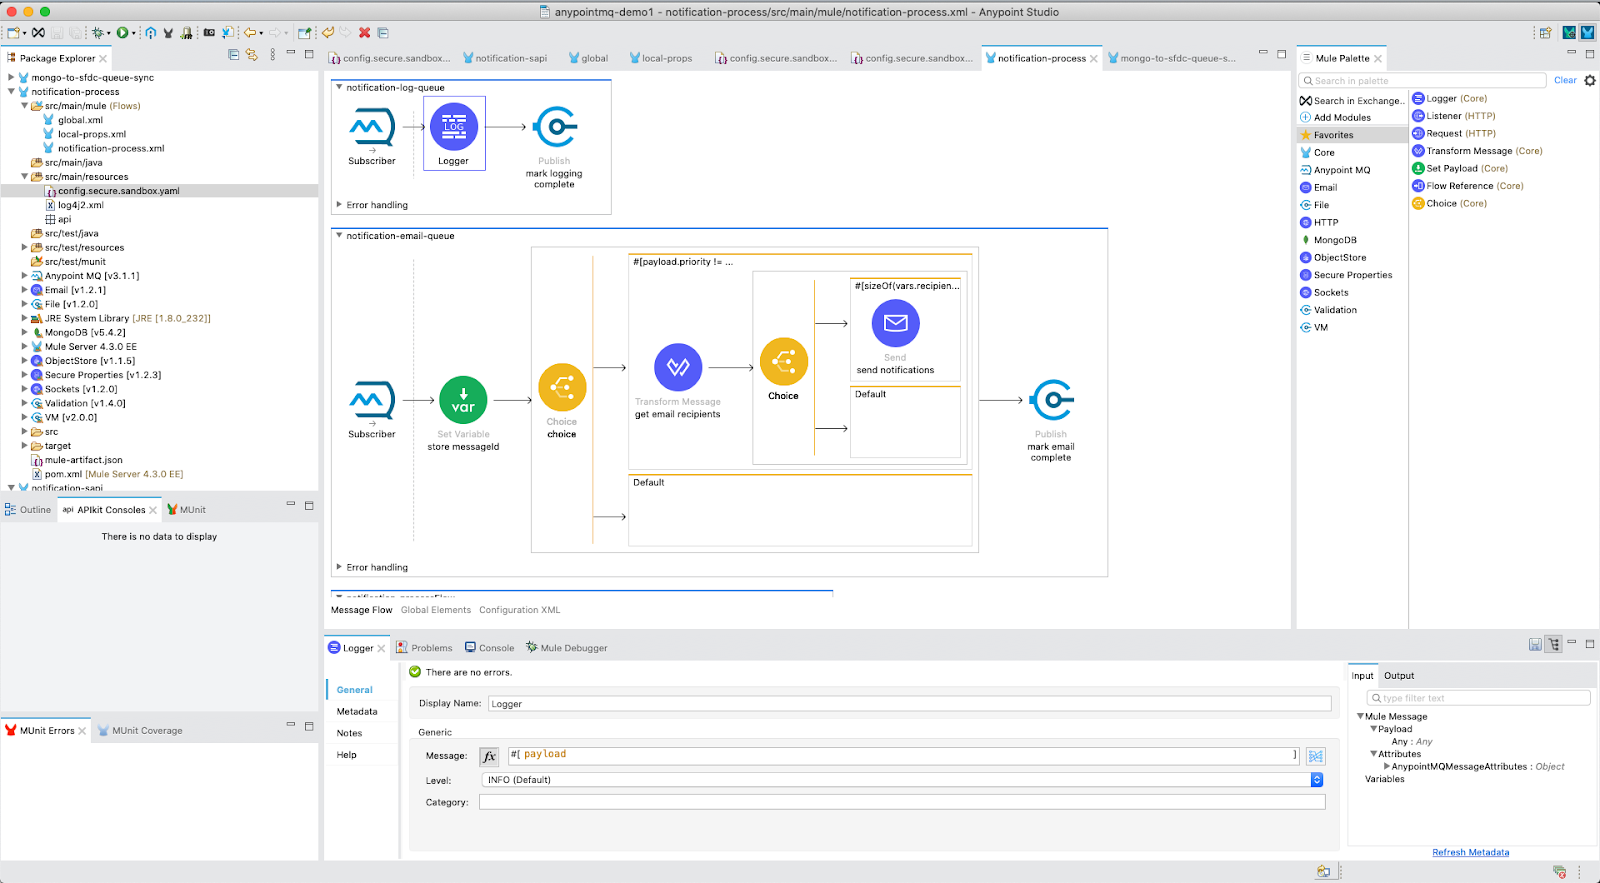Image resolution: width=1600 pixels, height=883 pixels.
Task: Click the Display Name input field
Action: 909,704
